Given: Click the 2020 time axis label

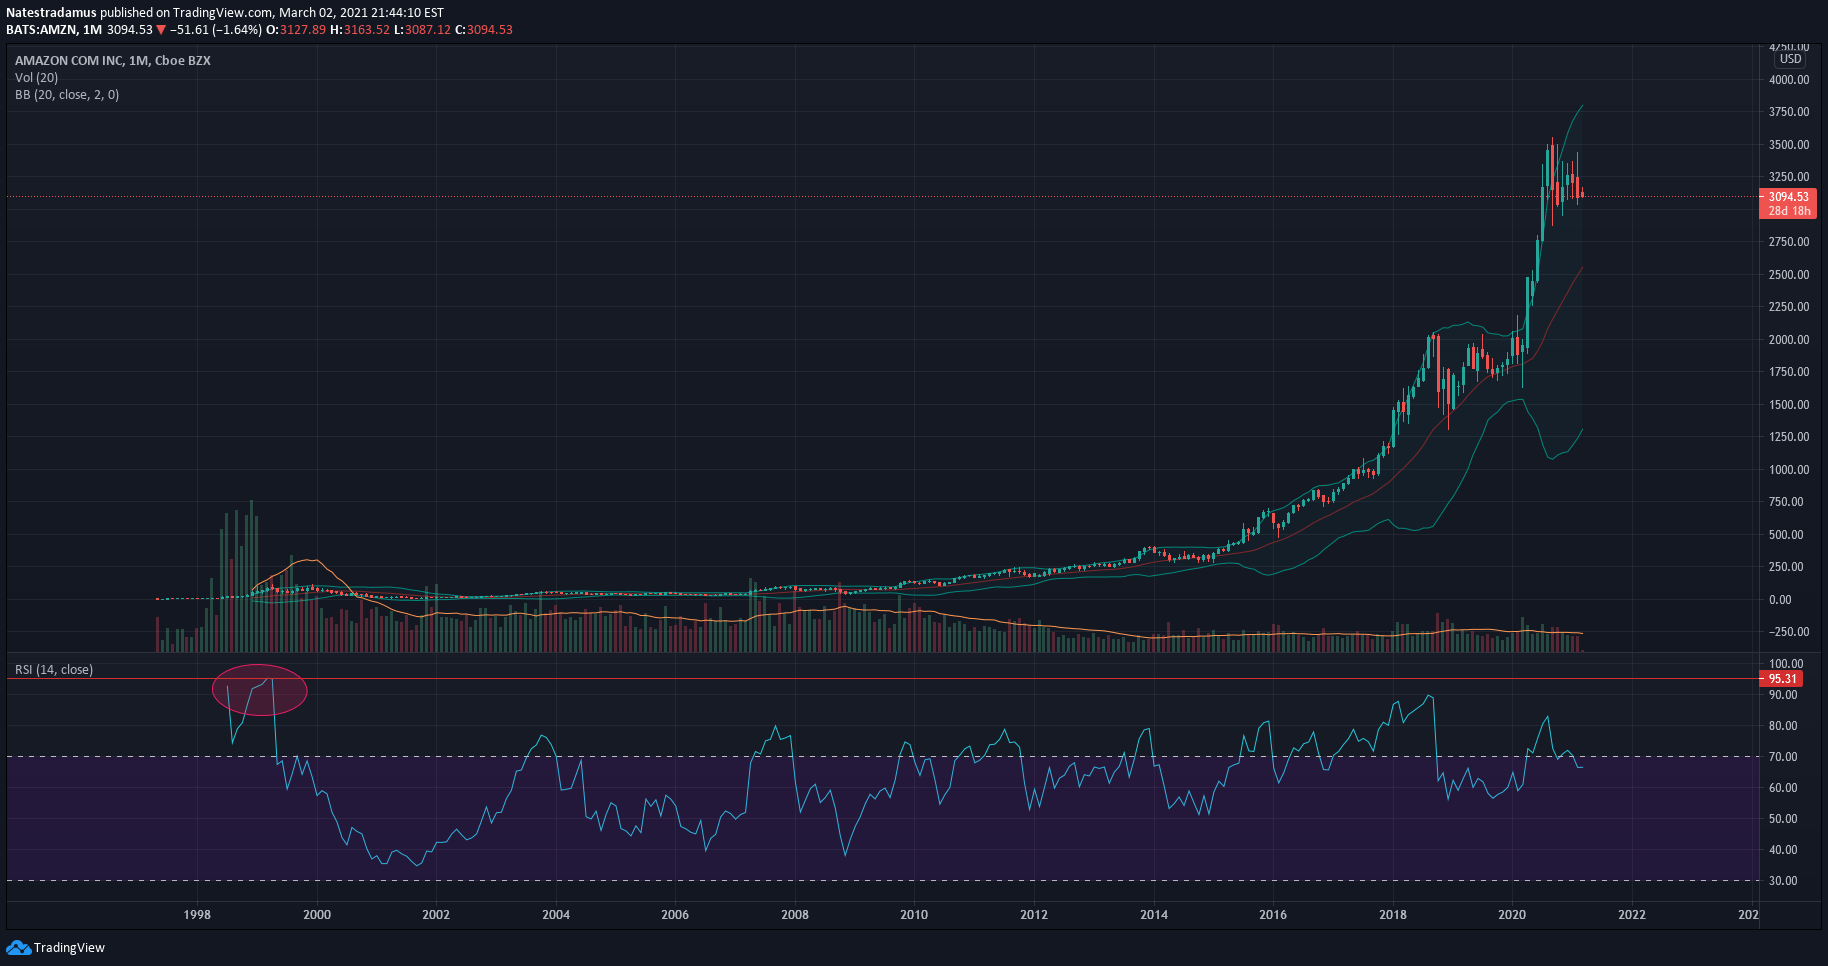Looking at the screenshot, I should [x=1512, y=915].
